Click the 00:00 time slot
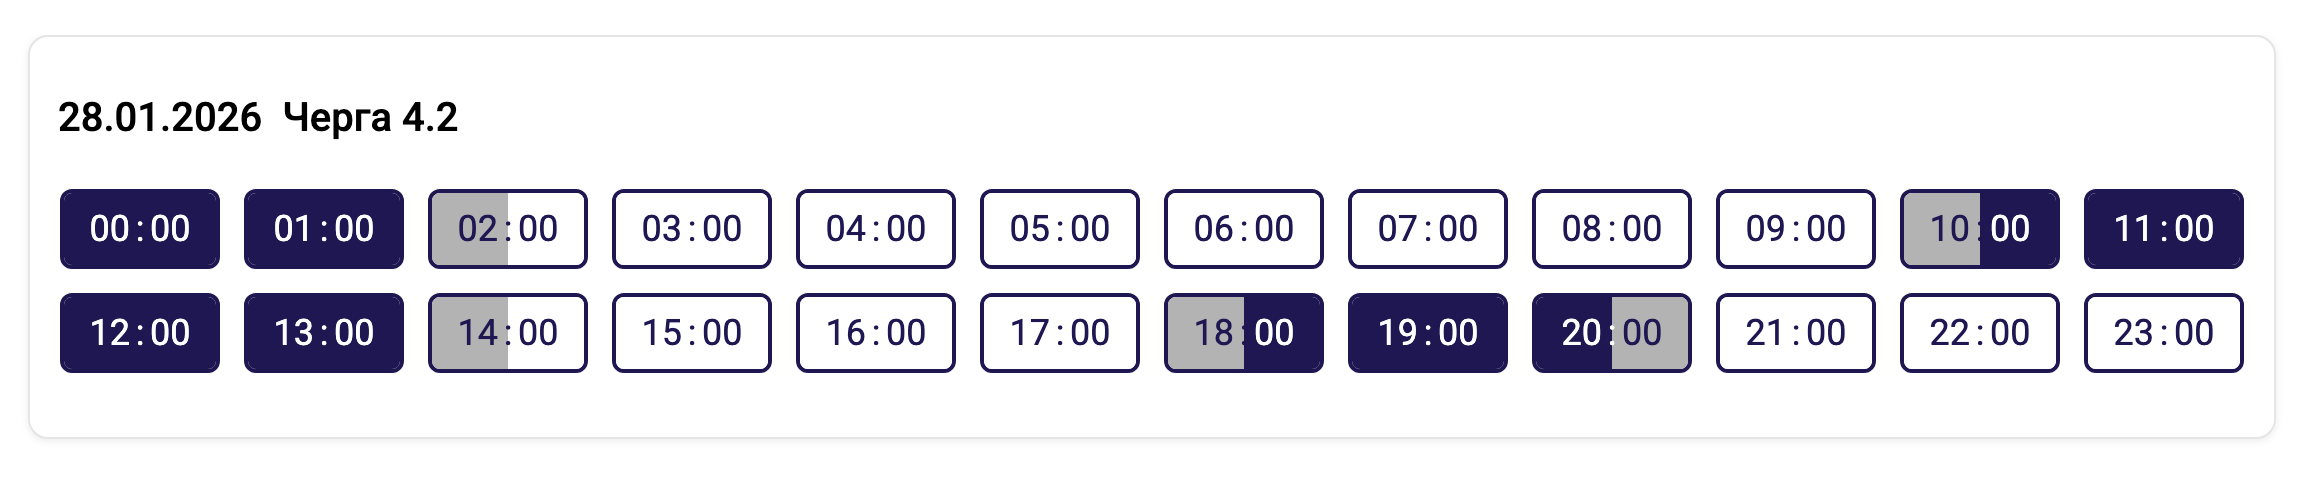 (140, 229)
